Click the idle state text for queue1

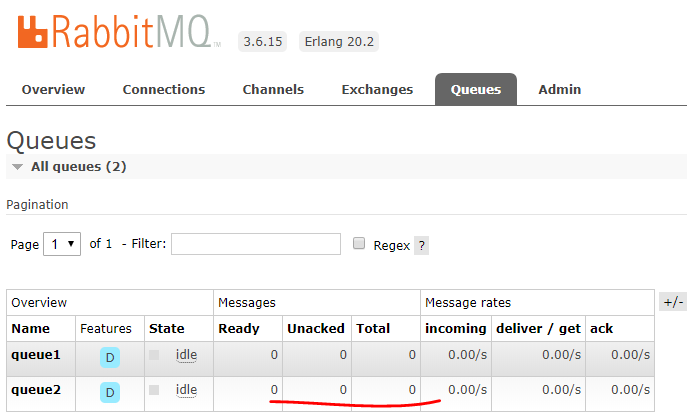(x=186, y=355)
